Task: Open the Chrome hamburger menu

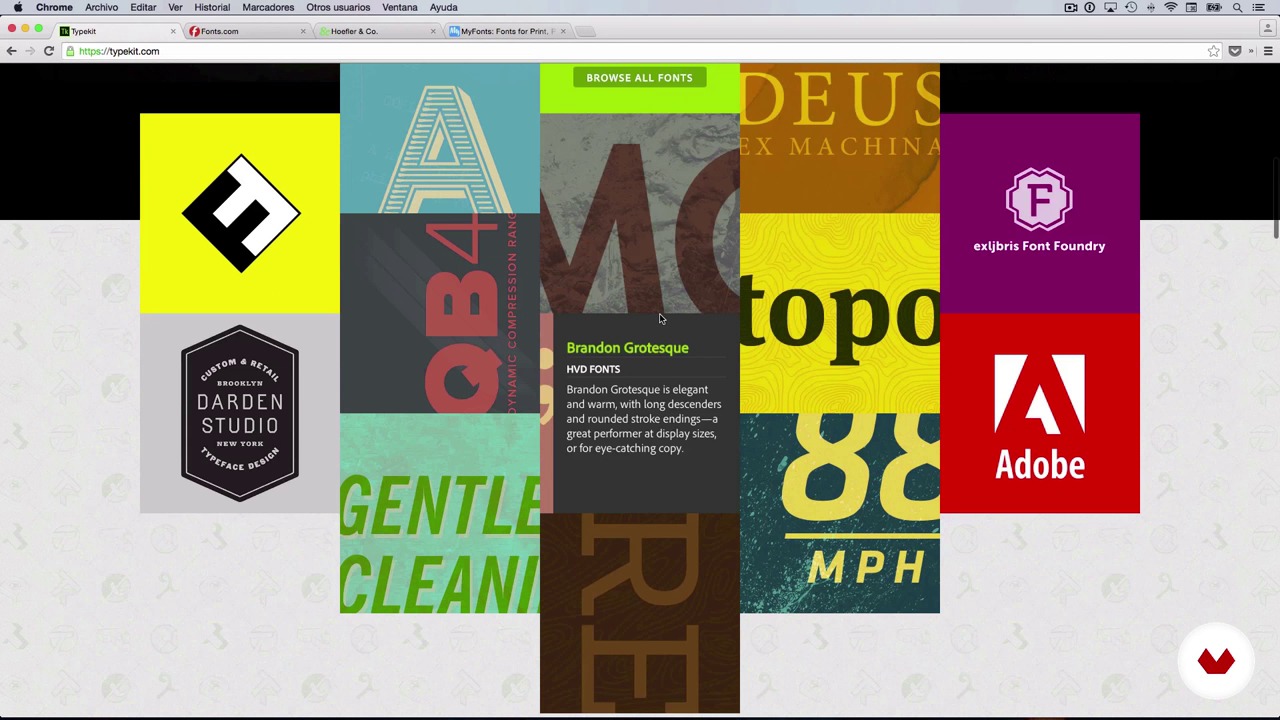Action: click(x=1268, y=51)
